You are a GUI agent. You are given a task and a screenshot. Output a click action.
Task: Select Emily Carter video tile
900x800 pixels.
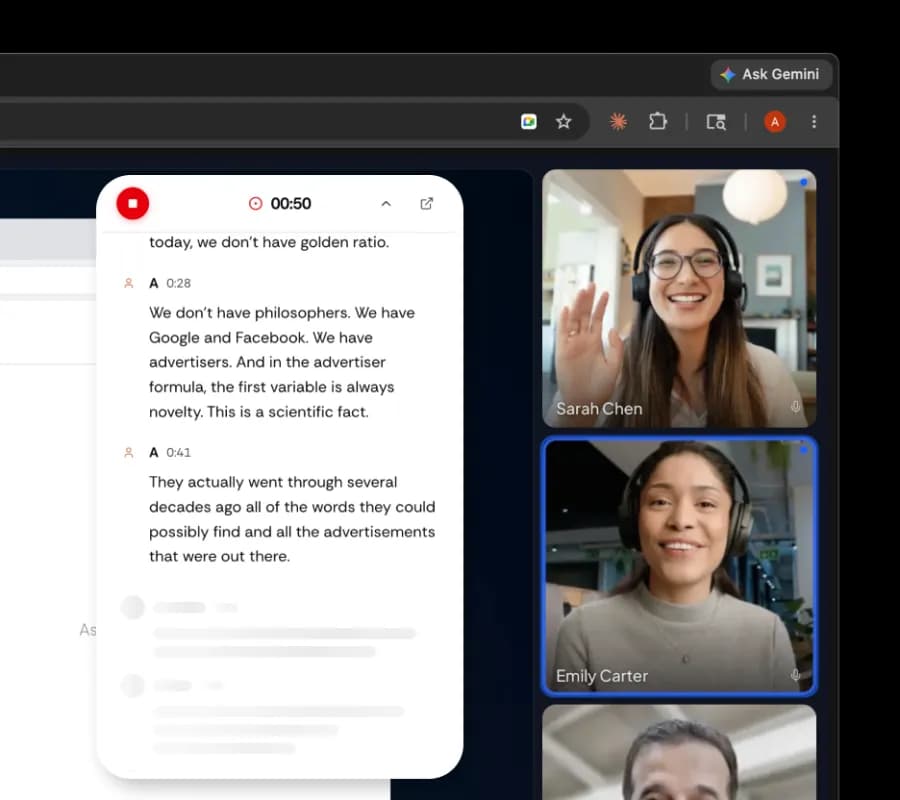tap(679, 566)
